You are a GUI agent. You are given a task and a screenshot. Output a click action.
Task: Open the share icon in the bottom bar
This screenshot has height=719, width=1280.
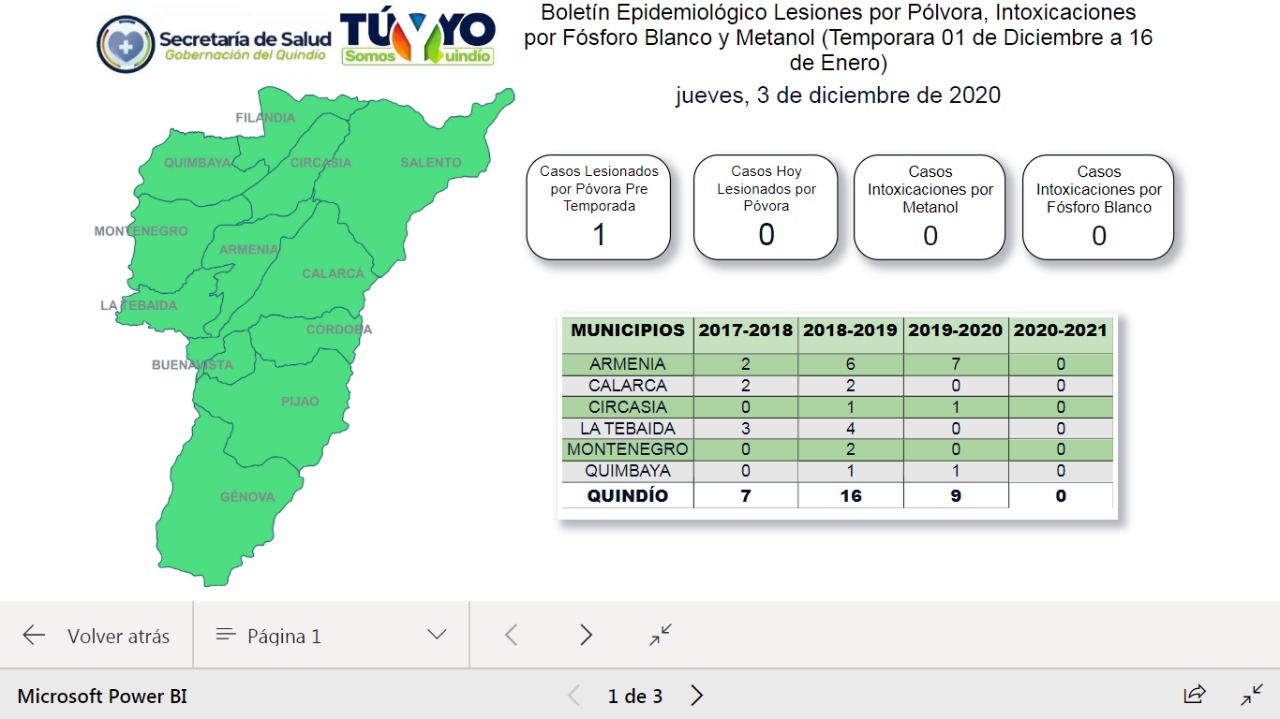(x=1194, y=695)
